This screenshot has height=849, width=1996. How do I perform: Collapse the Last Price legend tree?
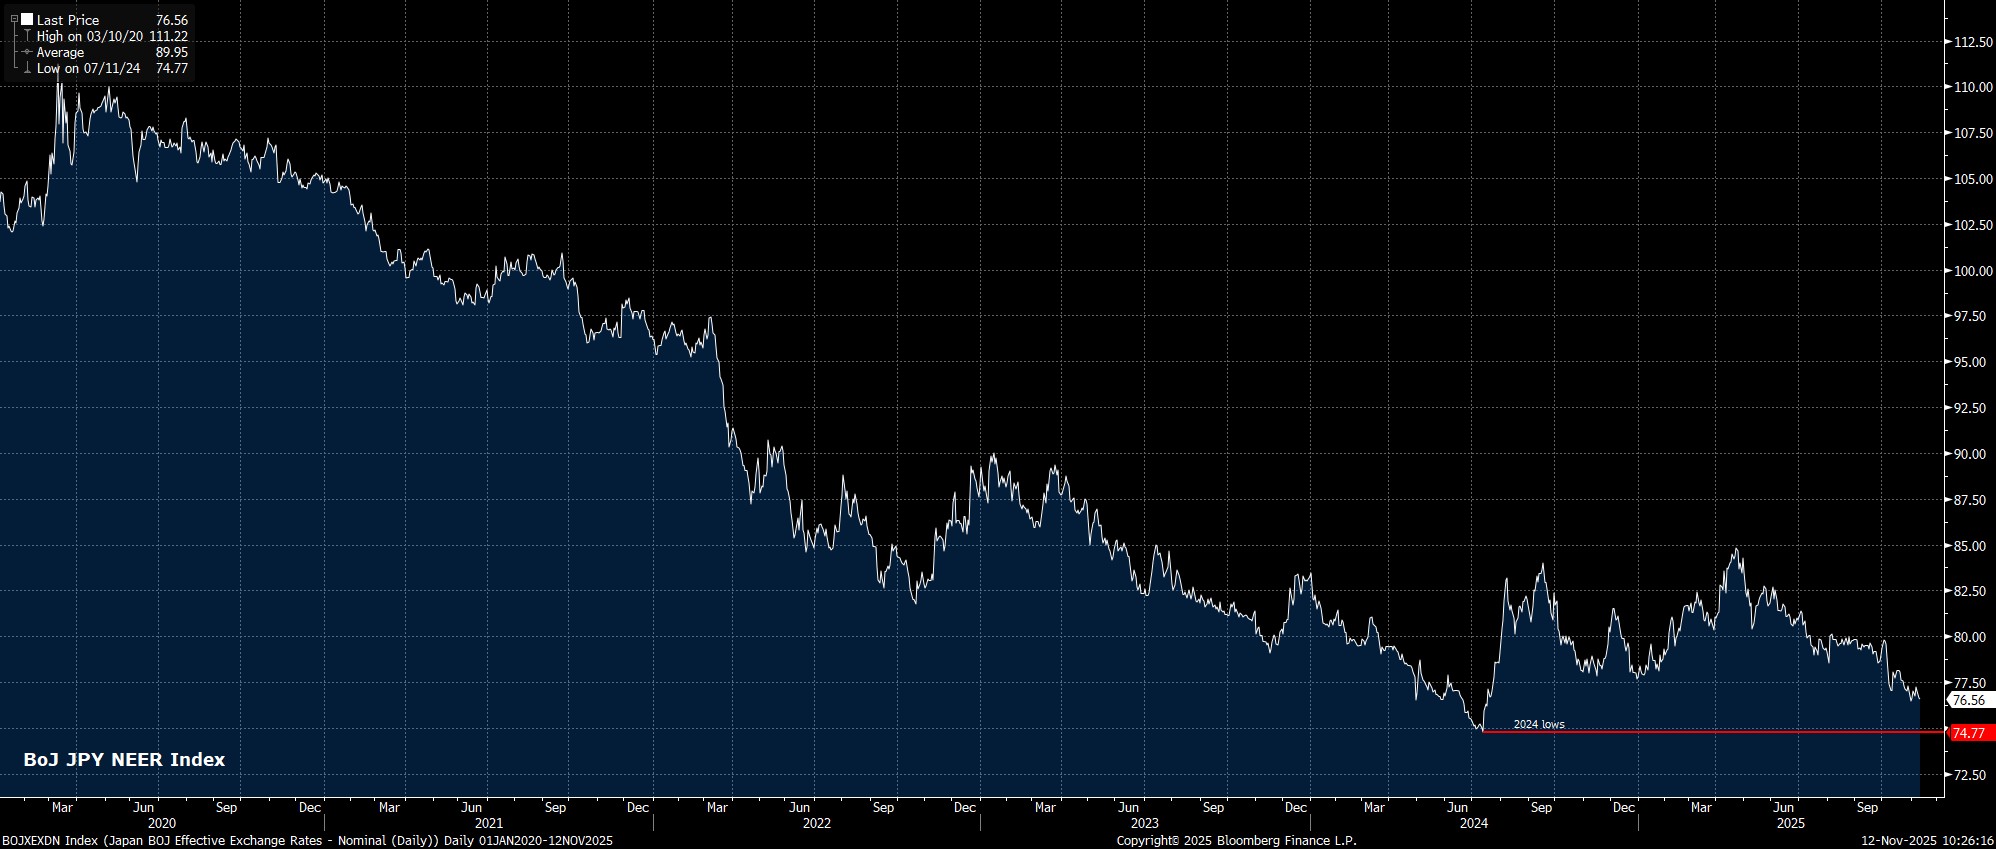click(14, 19)
